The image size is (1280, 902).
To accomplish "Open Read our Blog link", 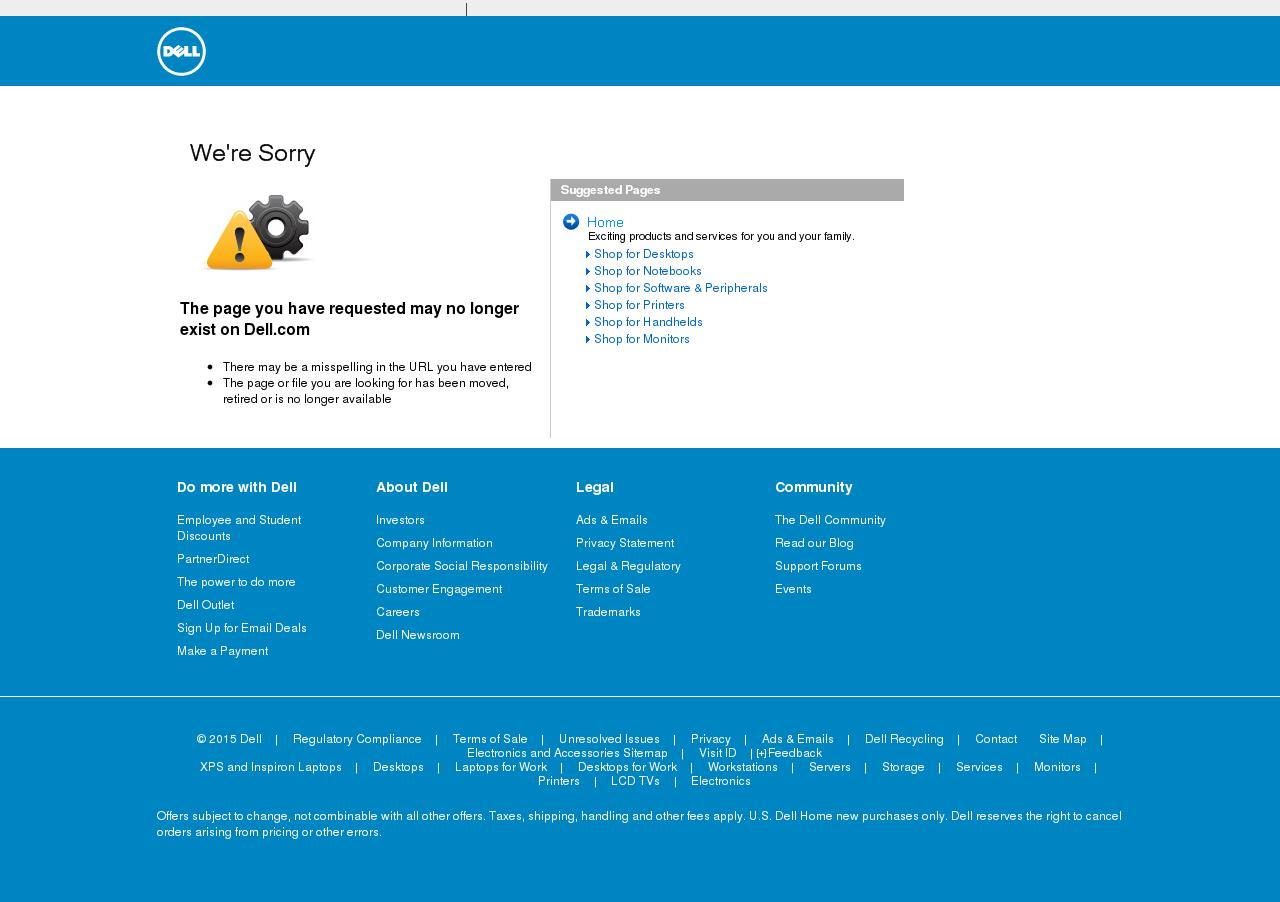I will pos(814,543).
